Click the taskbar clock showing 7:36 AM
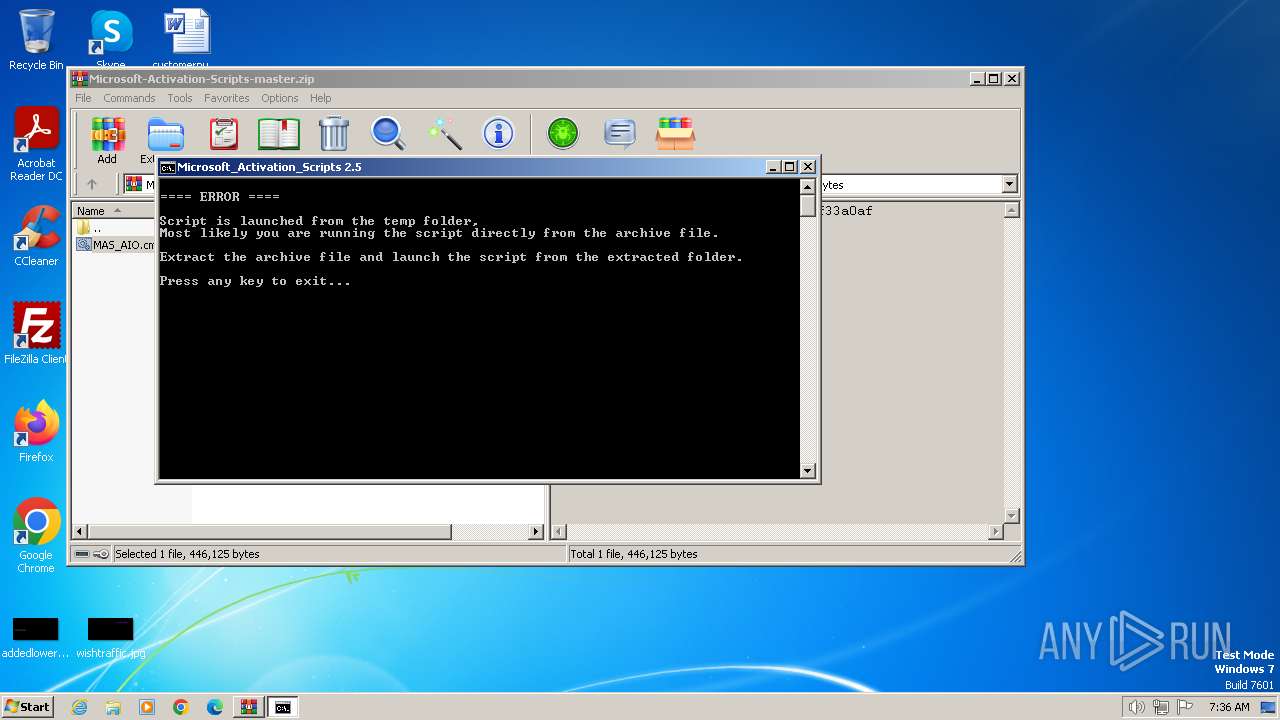This screenshot has width=1280, height=720. (x=1229, y=707)
